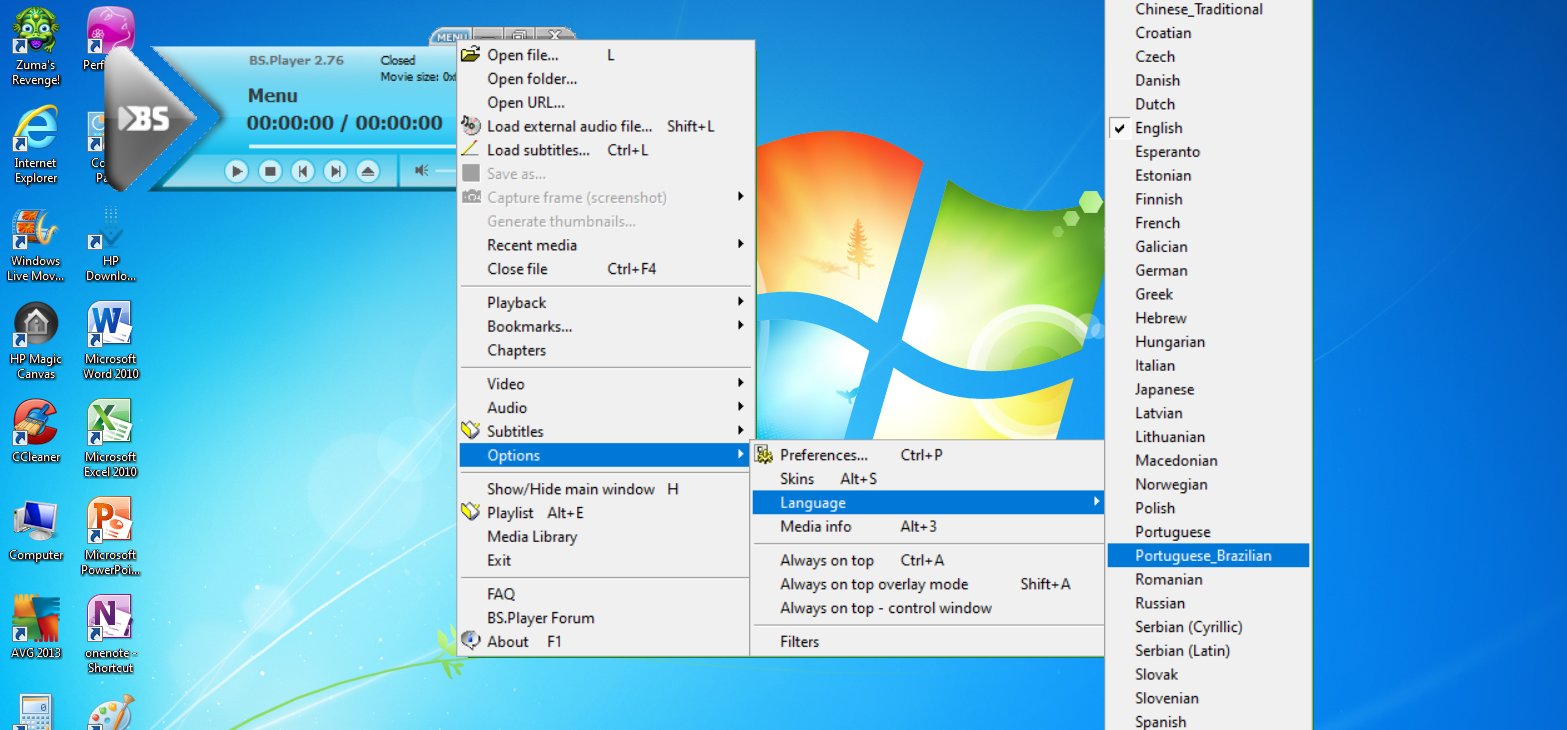The image size is (1567, 730).
Task: Toggle Always on top option
Action: click(x=927, y=560)
